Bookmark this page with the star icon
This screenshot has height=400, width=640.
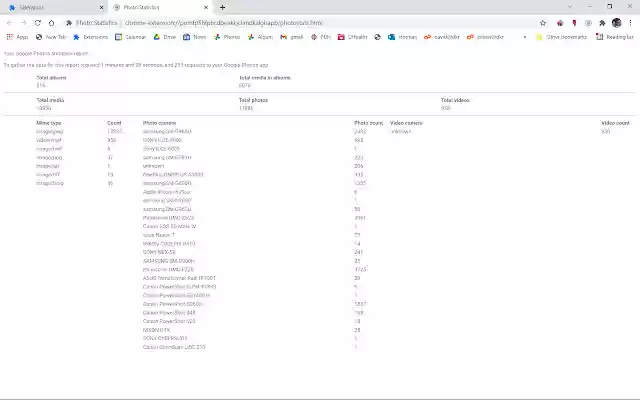point(543,23)
